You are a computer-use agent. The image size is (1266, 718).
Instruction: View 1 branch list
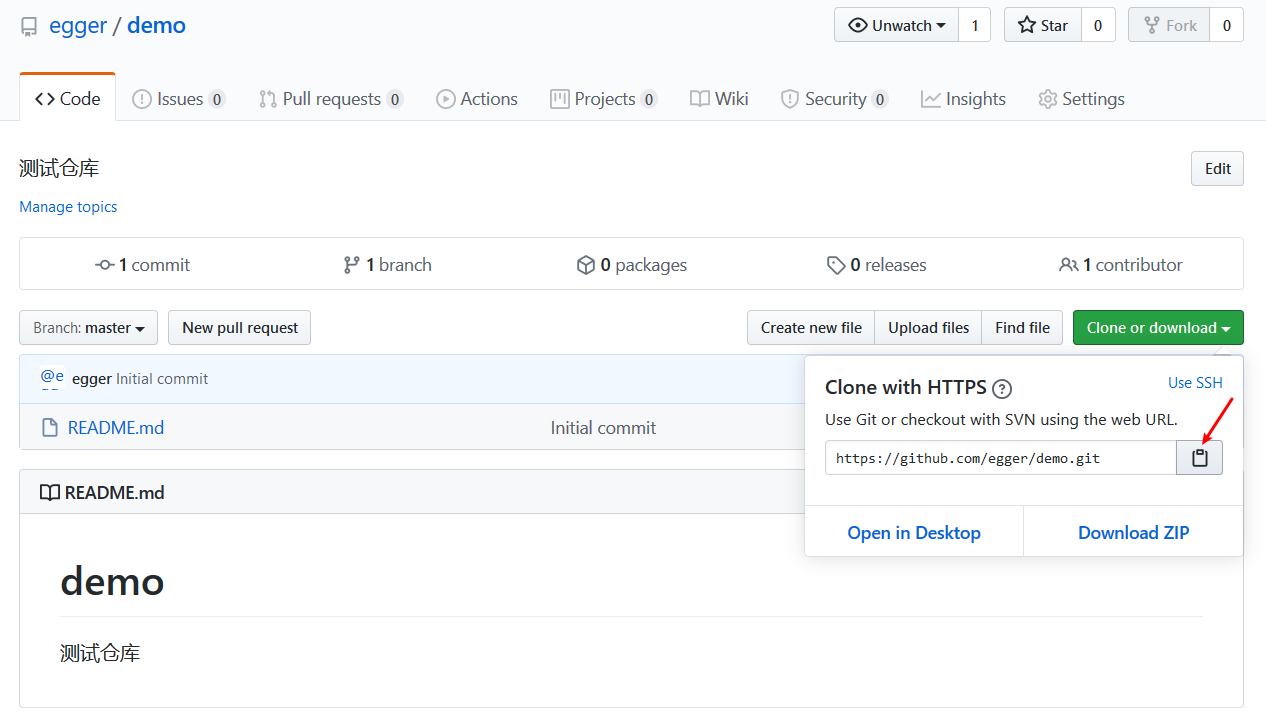point(387,265)
